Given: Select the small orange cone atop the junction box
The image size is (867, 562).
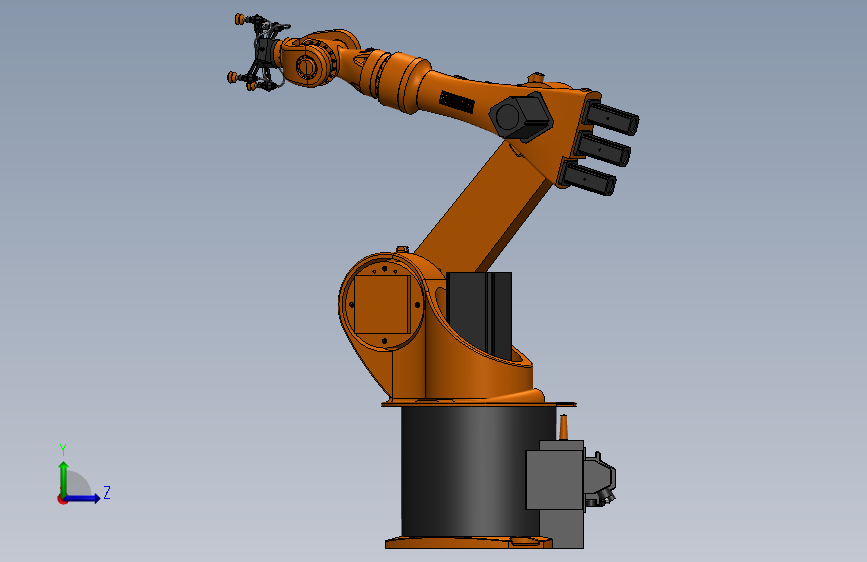Looking at the screenshot, I should 563,427.
